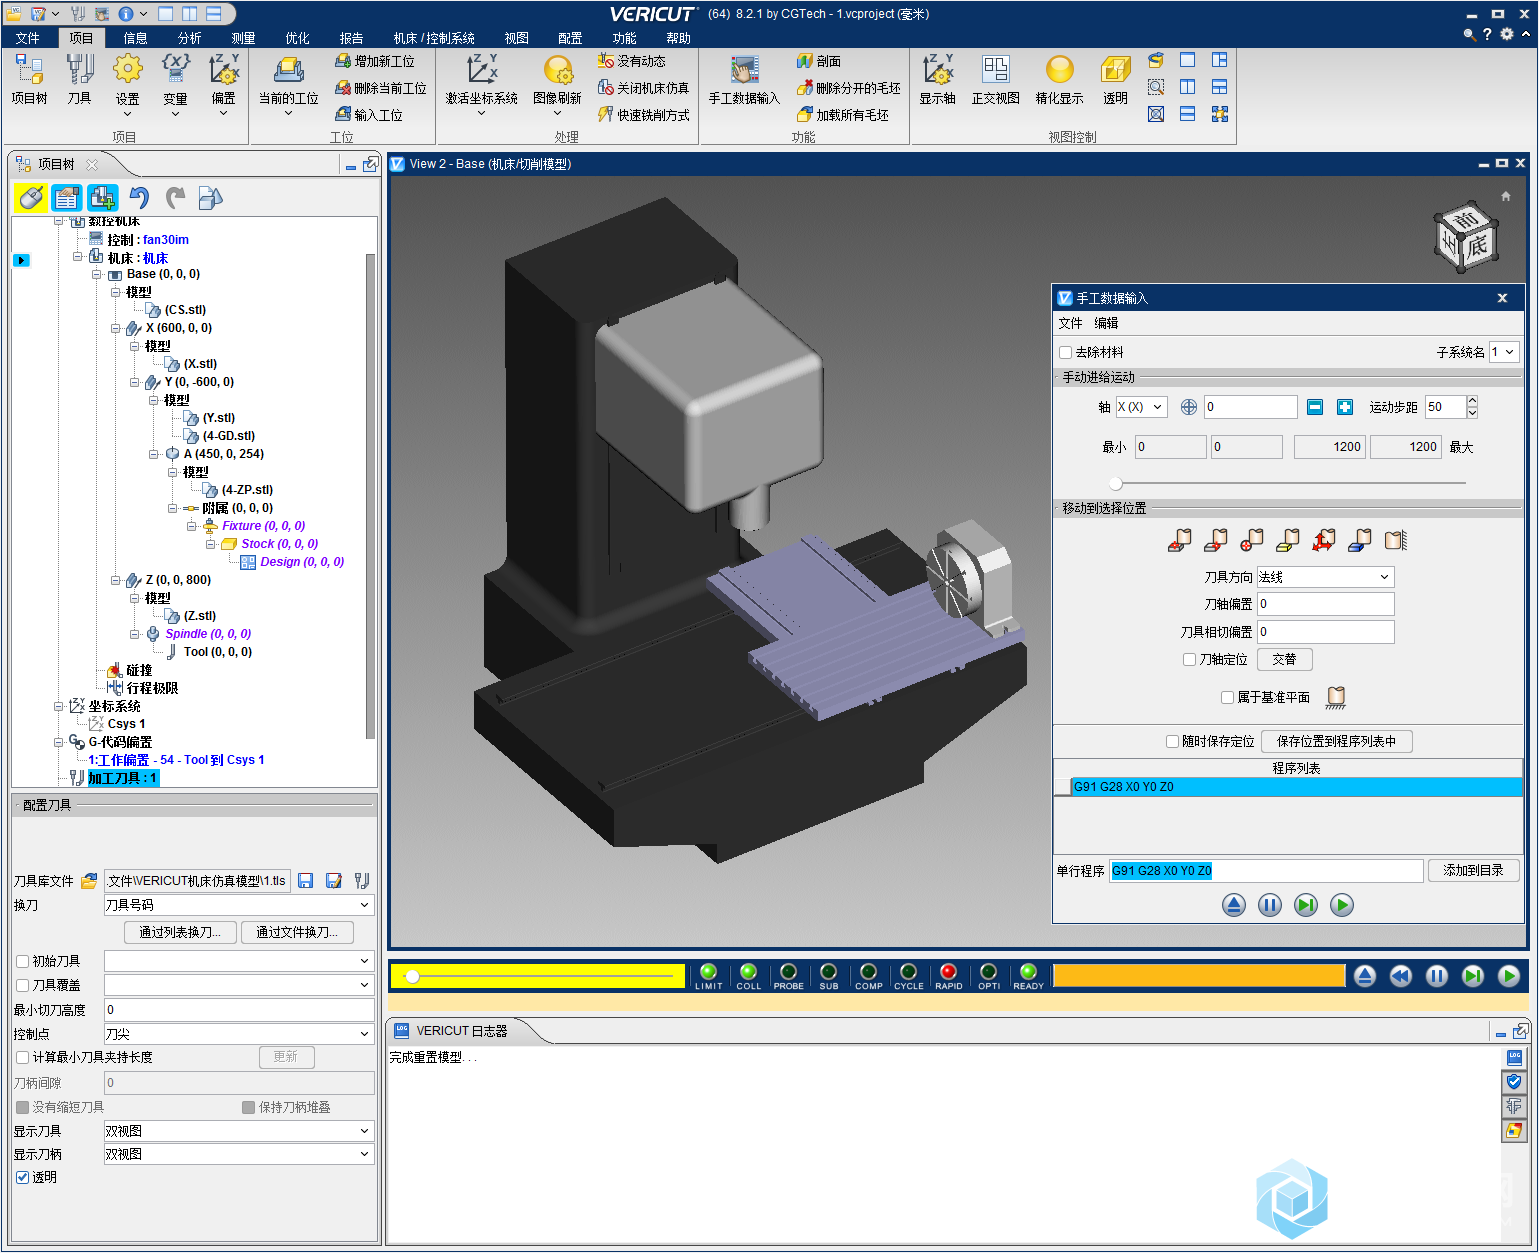Click 删除当前工位 in ribbon
The width and height of the screenshot is (1539, 1253).
[381, 88]
